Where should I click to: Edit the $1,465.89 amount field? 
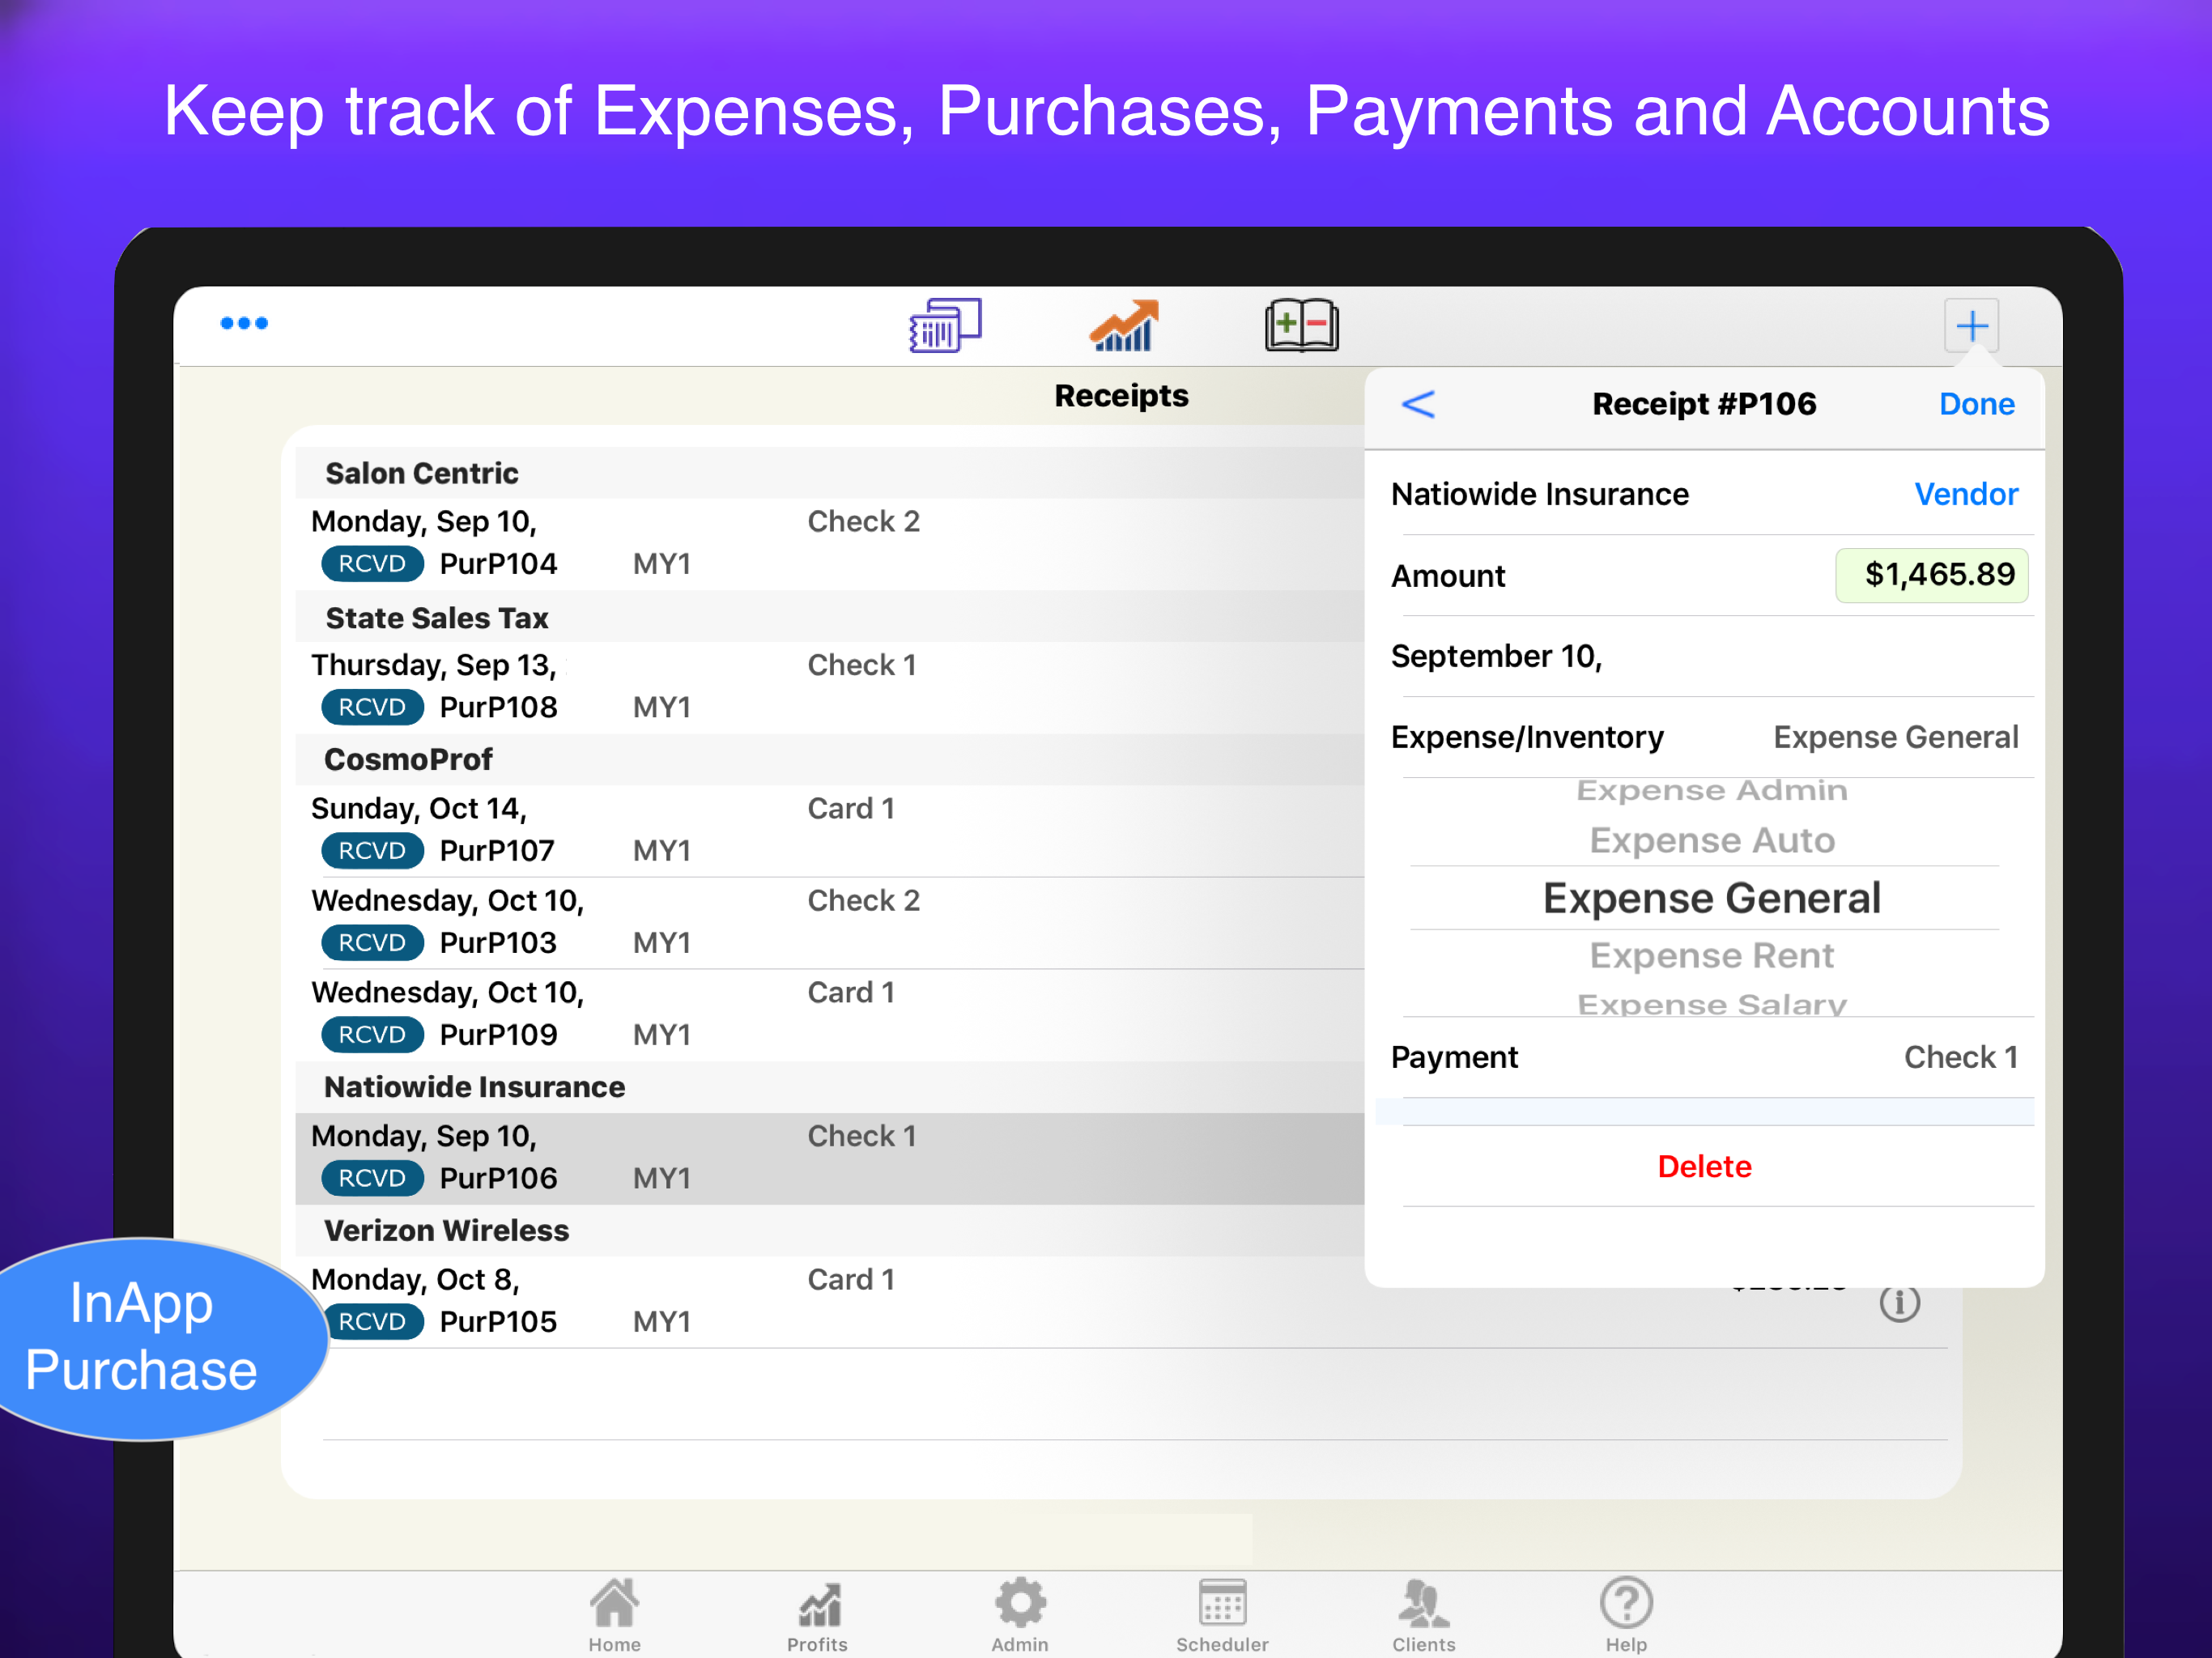[x=1931, y=575]
